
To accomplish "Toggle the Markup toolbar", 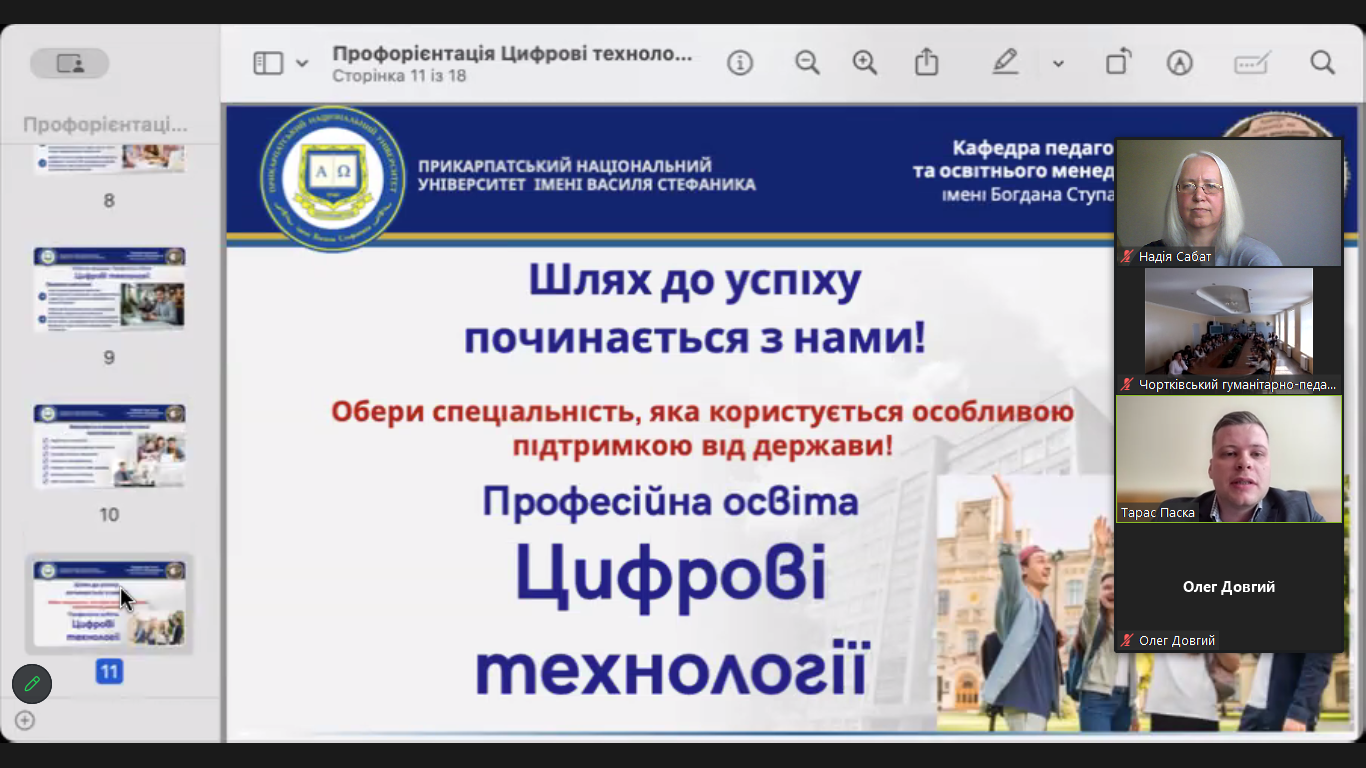I will [1180, 63].
